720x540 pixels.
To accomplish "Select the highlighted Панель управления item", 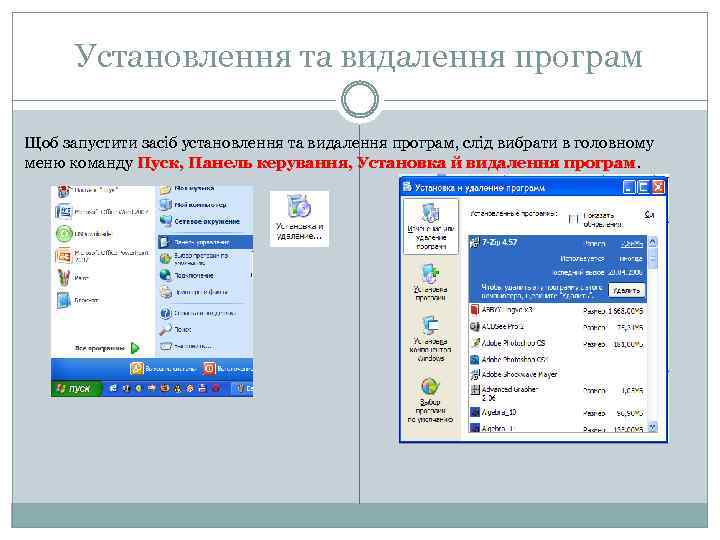I will 205,242.
